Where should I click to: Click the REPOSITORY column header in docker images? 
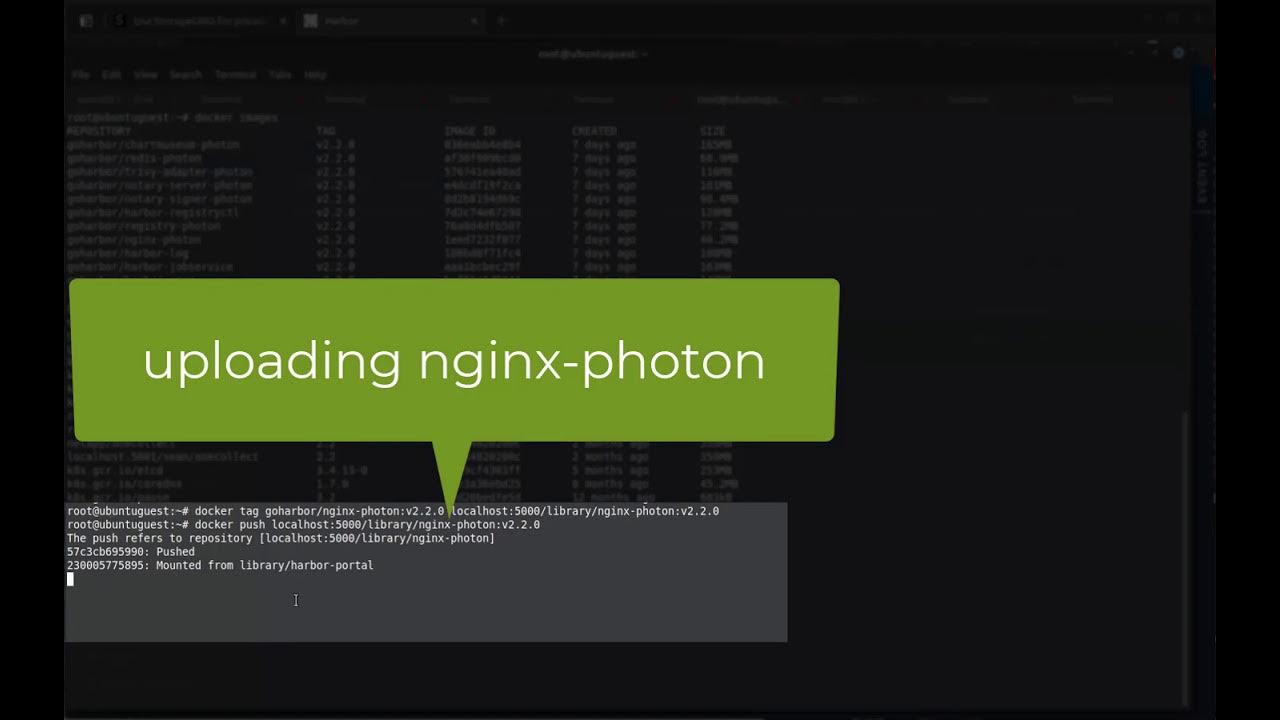(99, 131)
